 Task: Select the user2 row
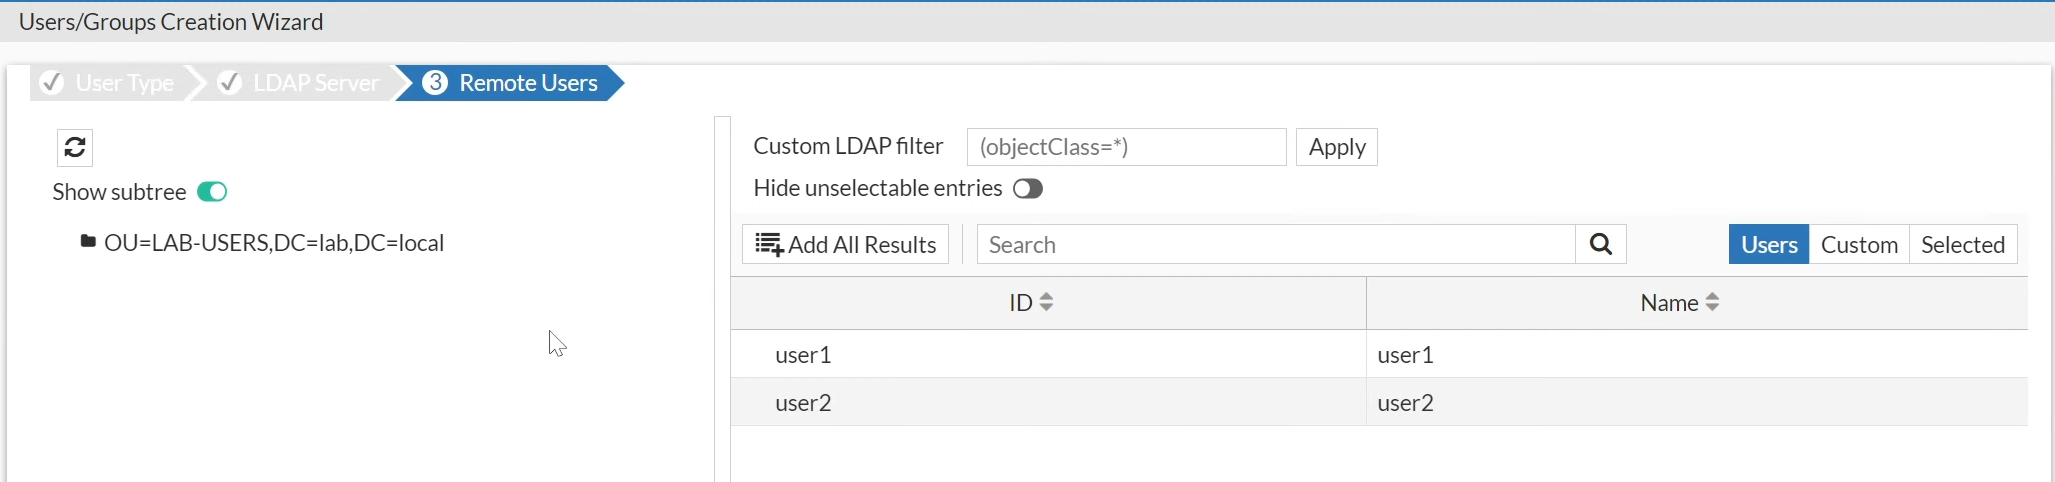coord(1379,402)
